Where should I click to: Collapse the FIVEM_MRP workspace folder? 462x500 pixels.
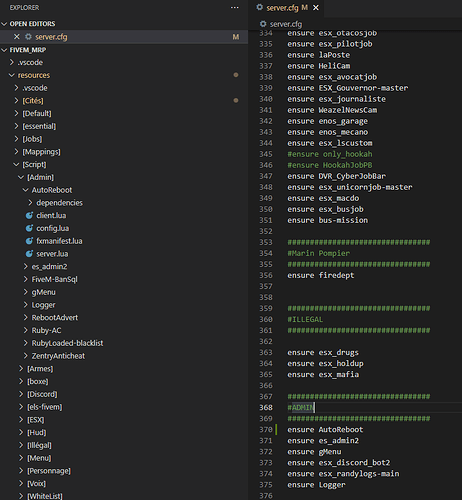tap(4, 50)
